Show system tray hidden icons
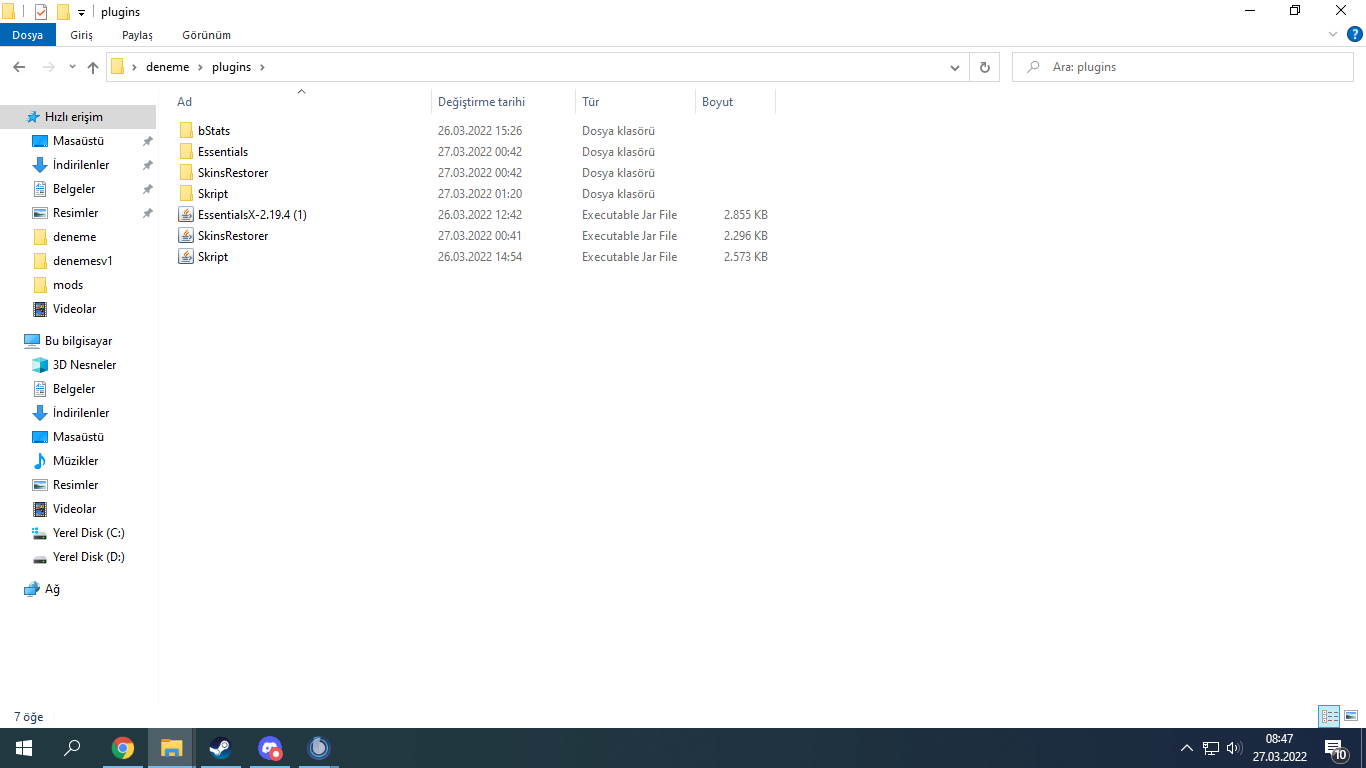Viewport: 1366px width, 768px height. click(1187, 748)
